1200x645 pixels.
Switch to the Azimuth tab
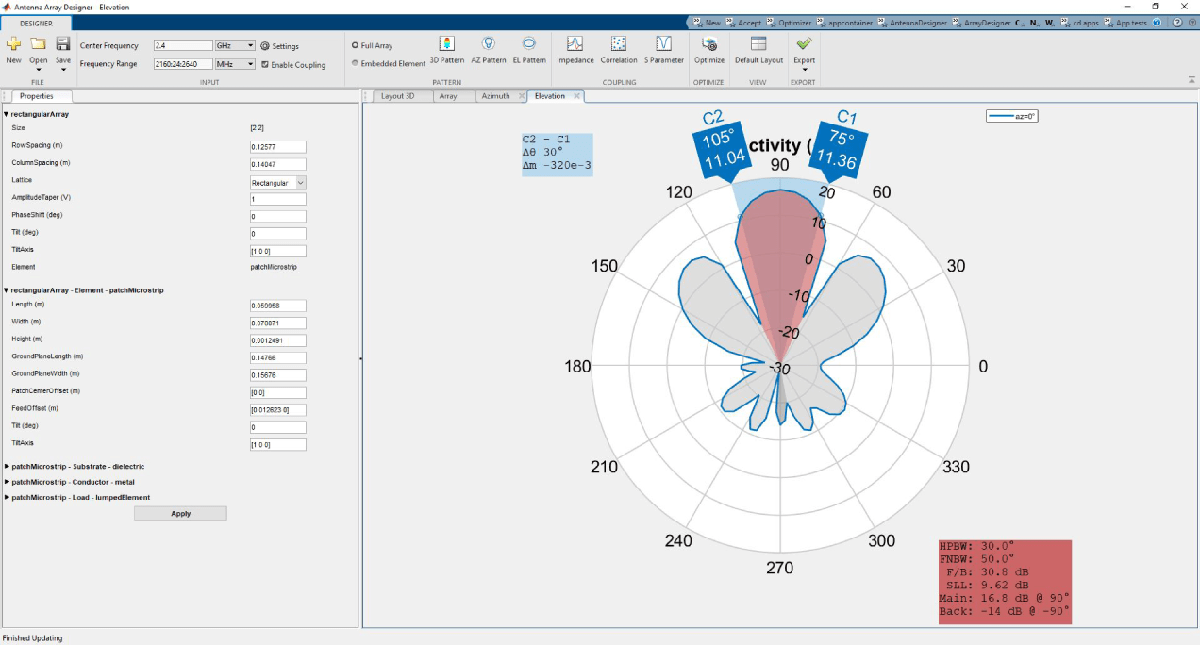click(495, 96)
